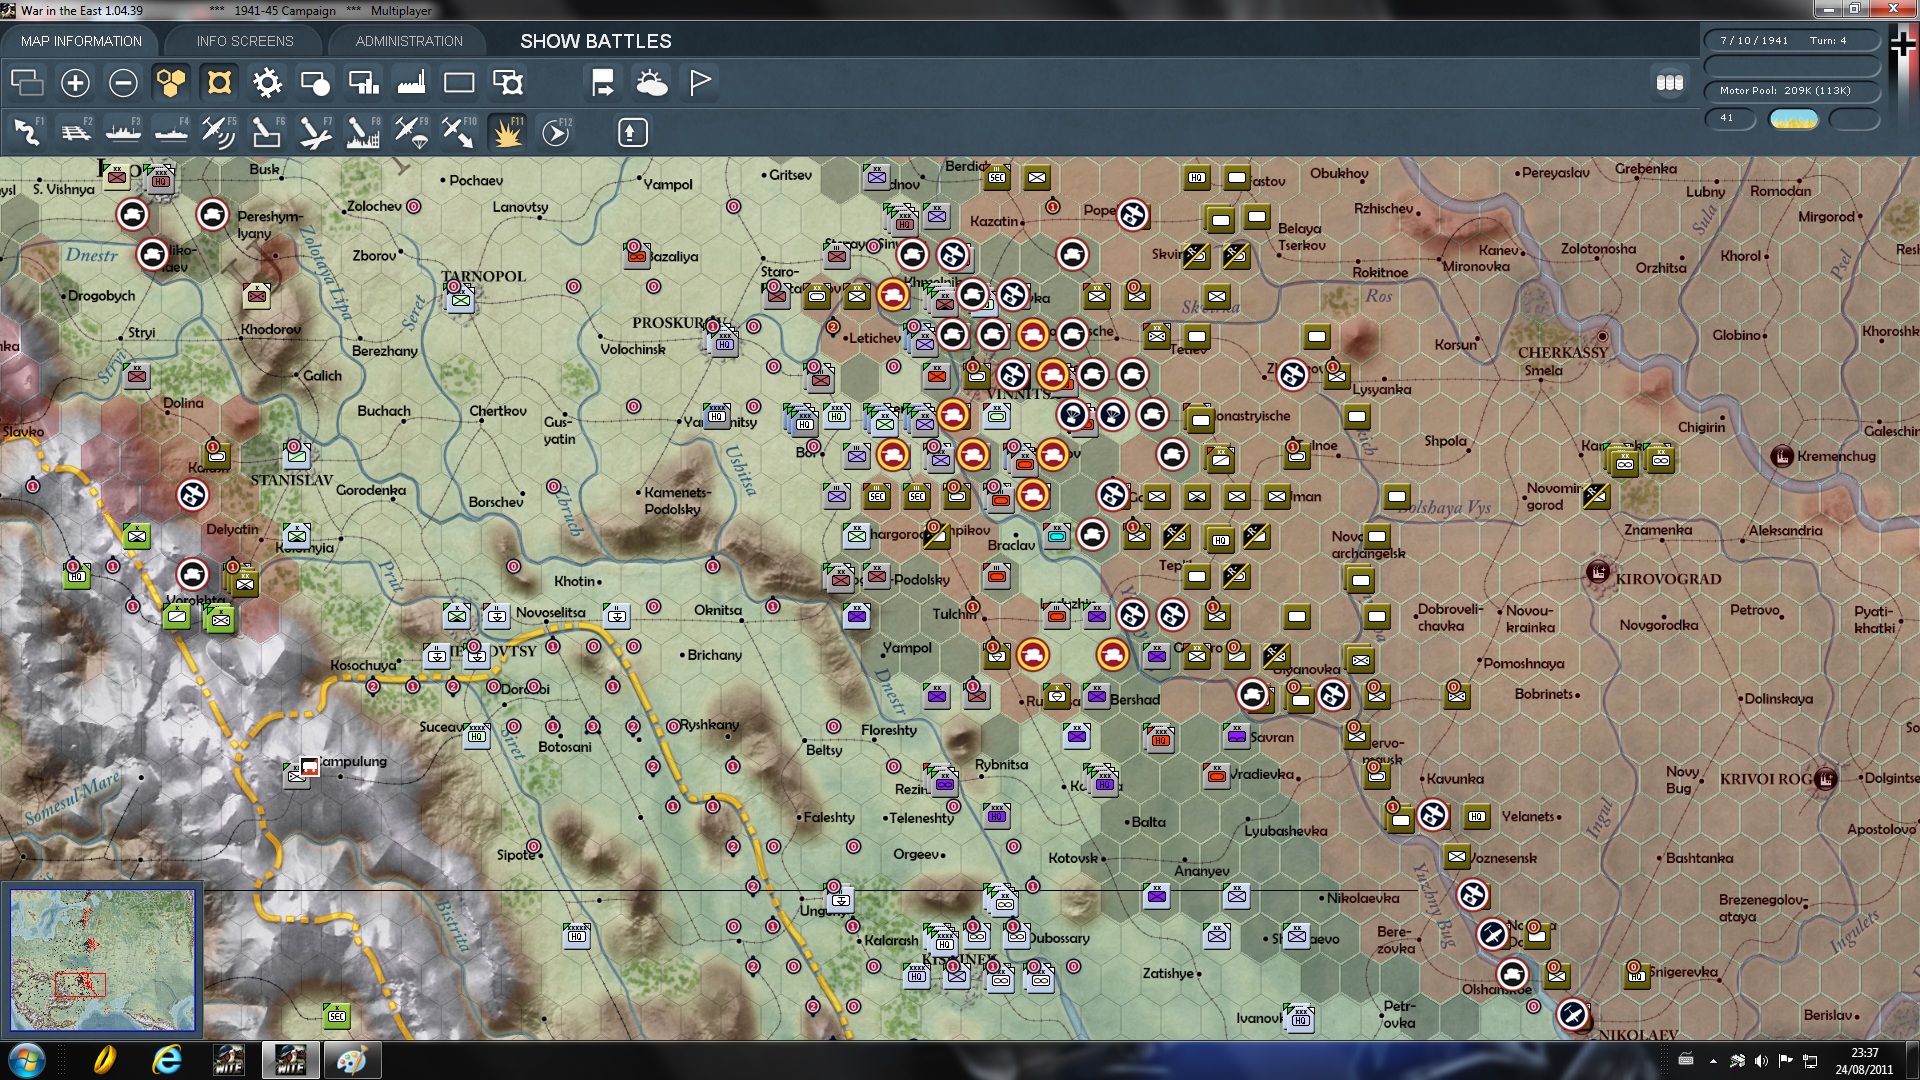The image size is (1920, 1080).
Task: Click the Novoselitsa town label
Action: click(551, 612)
